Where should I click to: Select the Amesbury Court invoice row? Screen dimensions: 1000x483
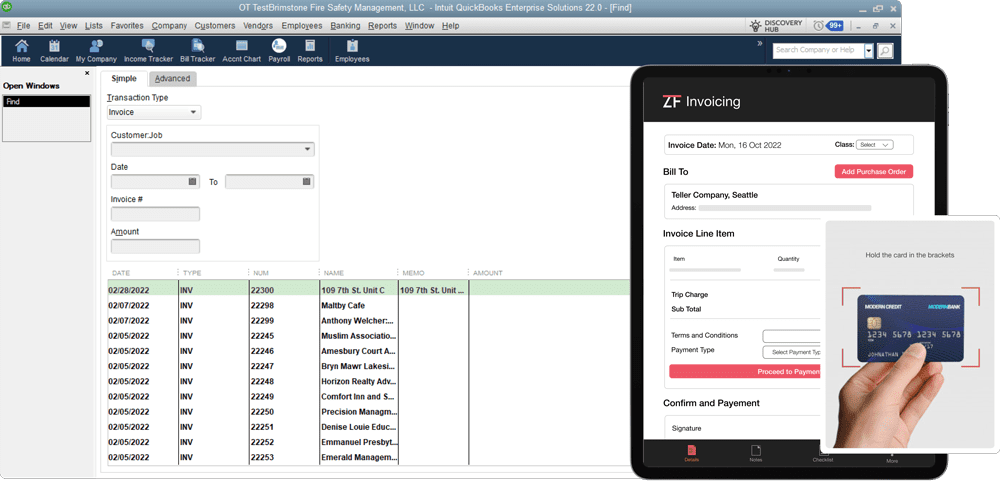click(367, 351)
